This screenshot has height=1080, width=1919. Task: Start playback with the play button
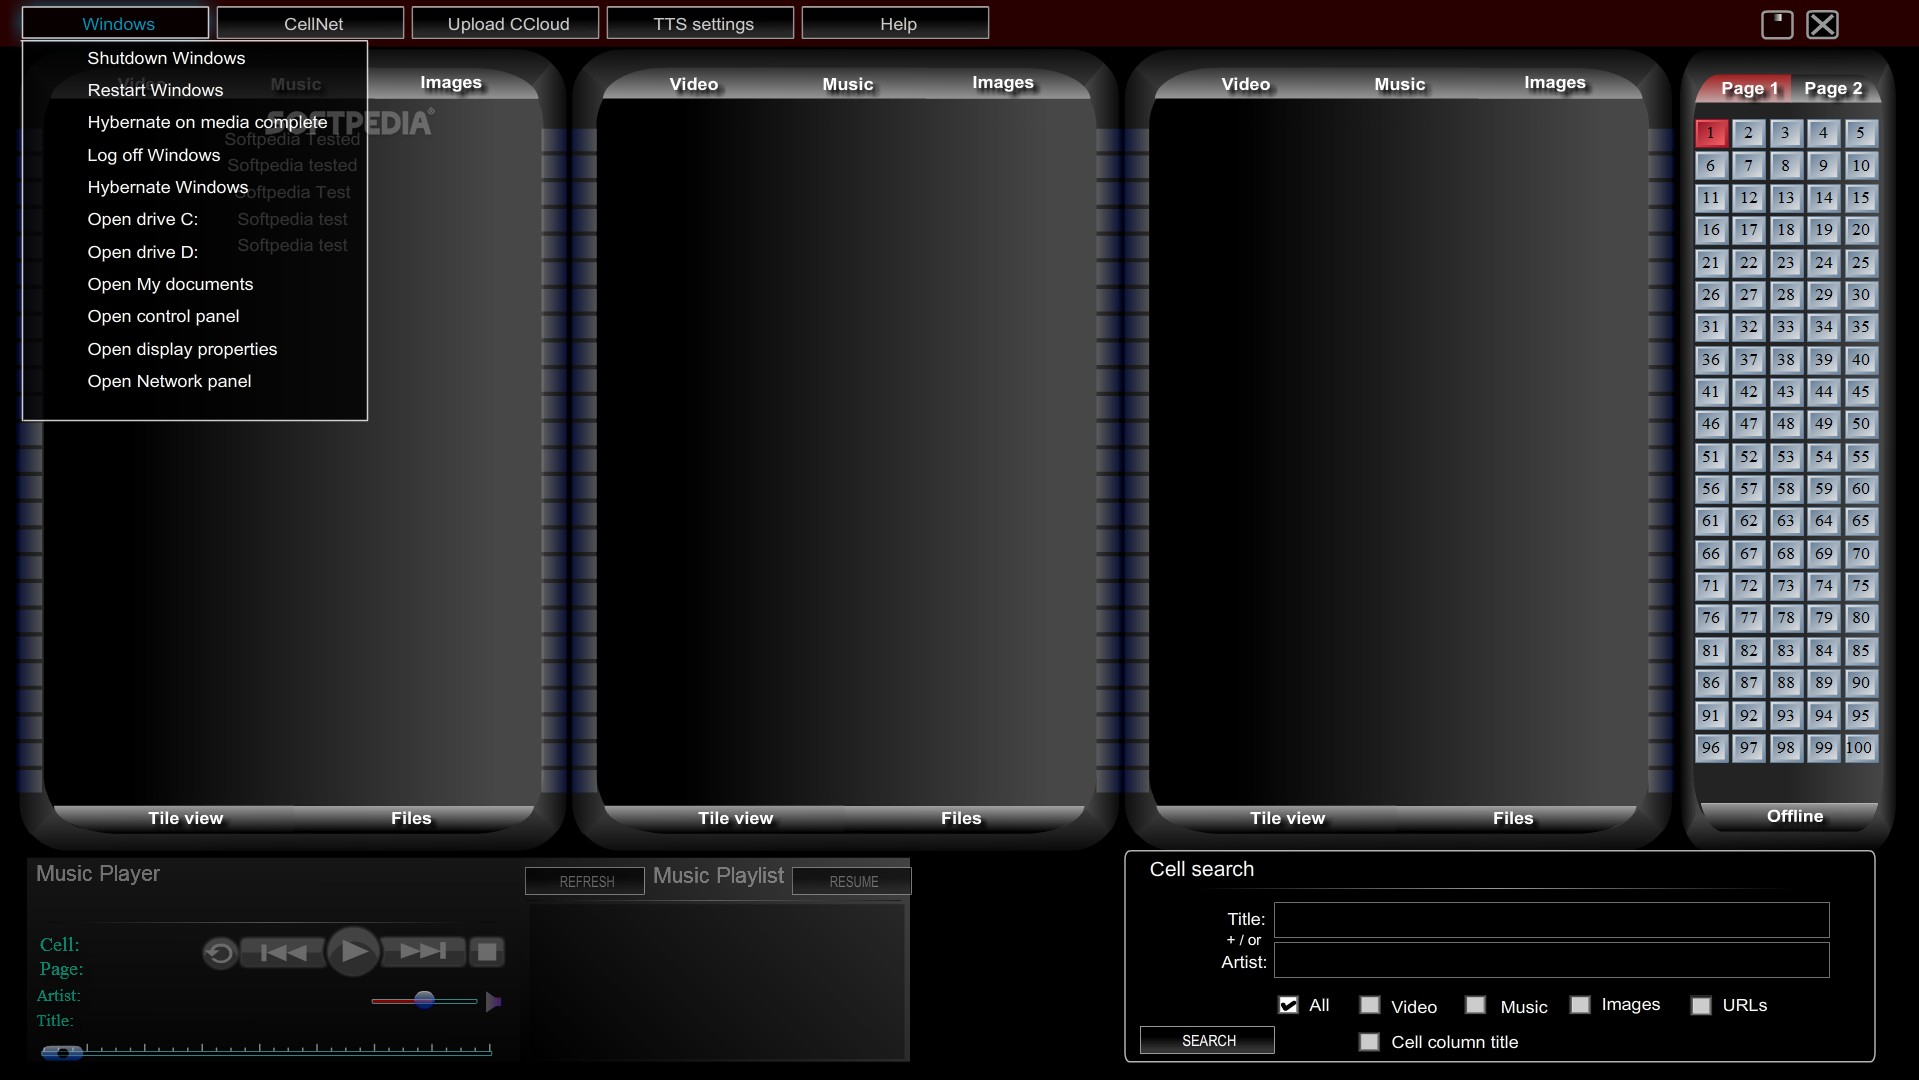353,951
